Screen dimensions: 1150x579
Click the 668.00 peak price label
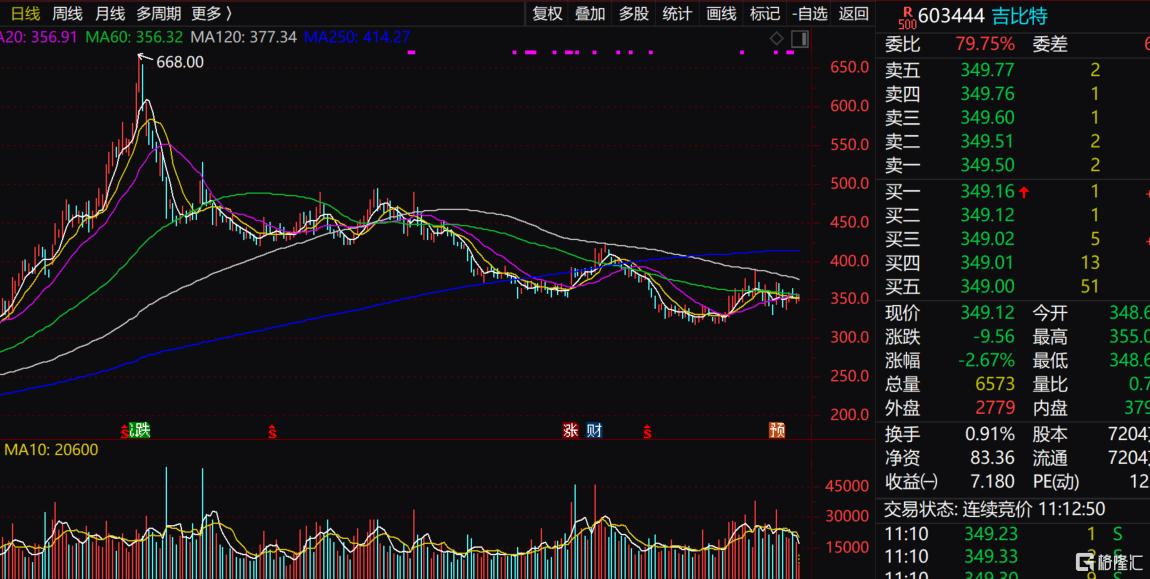(x=180, y=62)
